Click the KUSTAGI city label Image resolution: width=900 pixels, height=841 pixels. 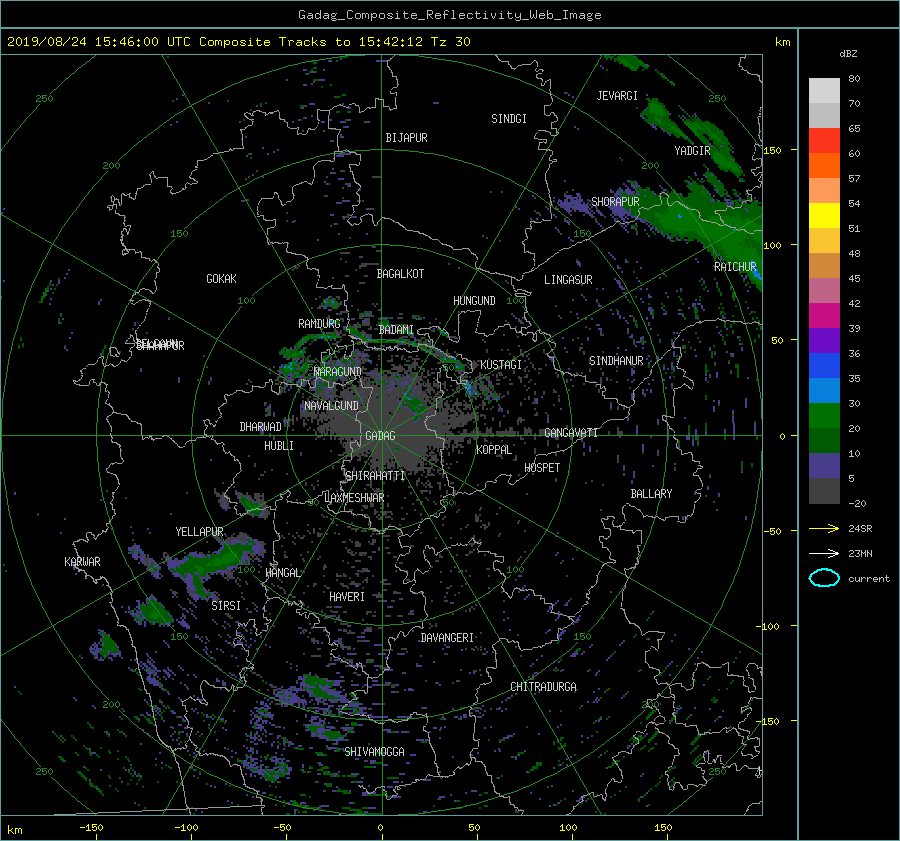[x=501, y=365]
